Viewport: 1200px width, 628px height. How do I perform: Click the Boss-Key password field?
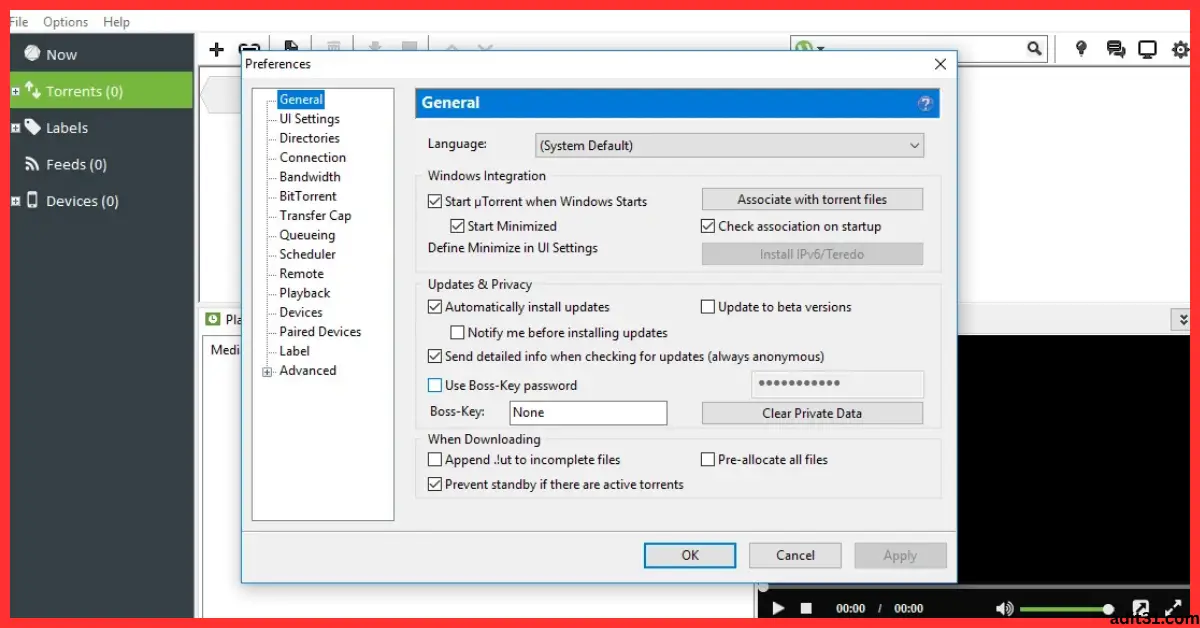[x=837, y=384]
